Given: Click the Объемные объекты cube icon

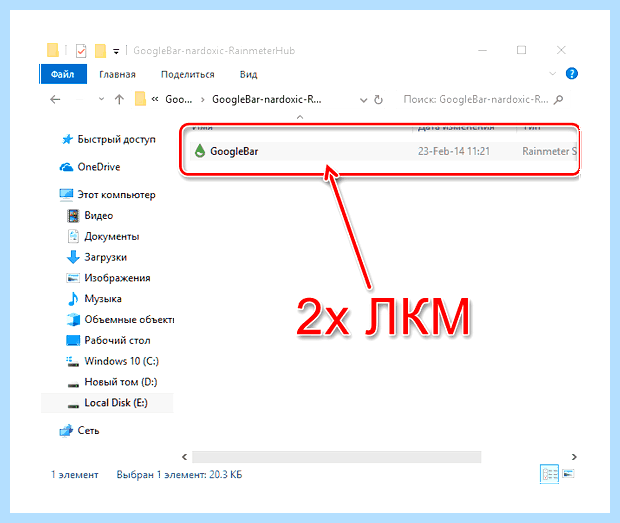Looking at the screenshot, I should [x=74, y=319].
